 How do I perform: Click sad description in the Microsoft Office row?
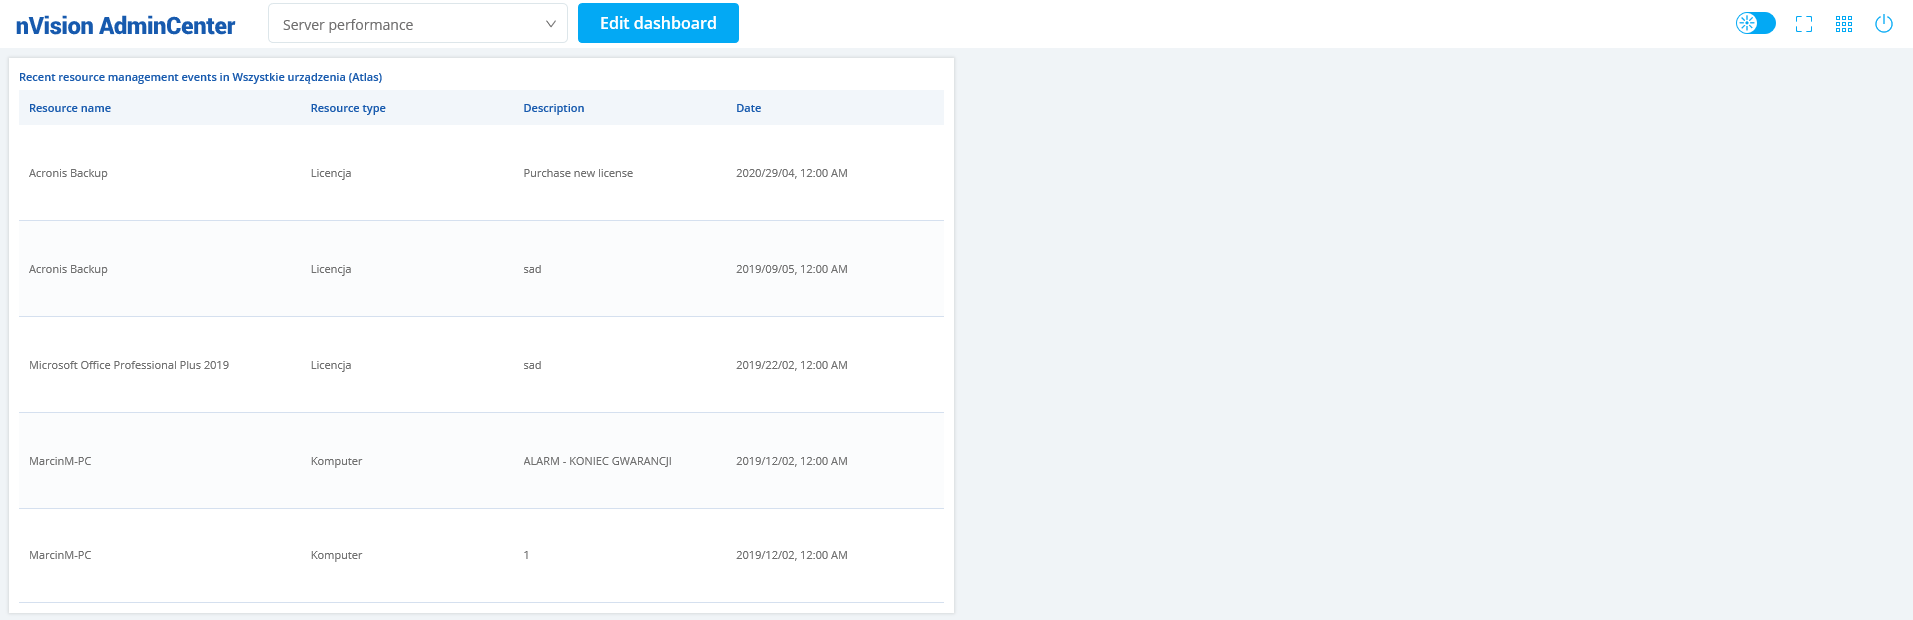532,365
